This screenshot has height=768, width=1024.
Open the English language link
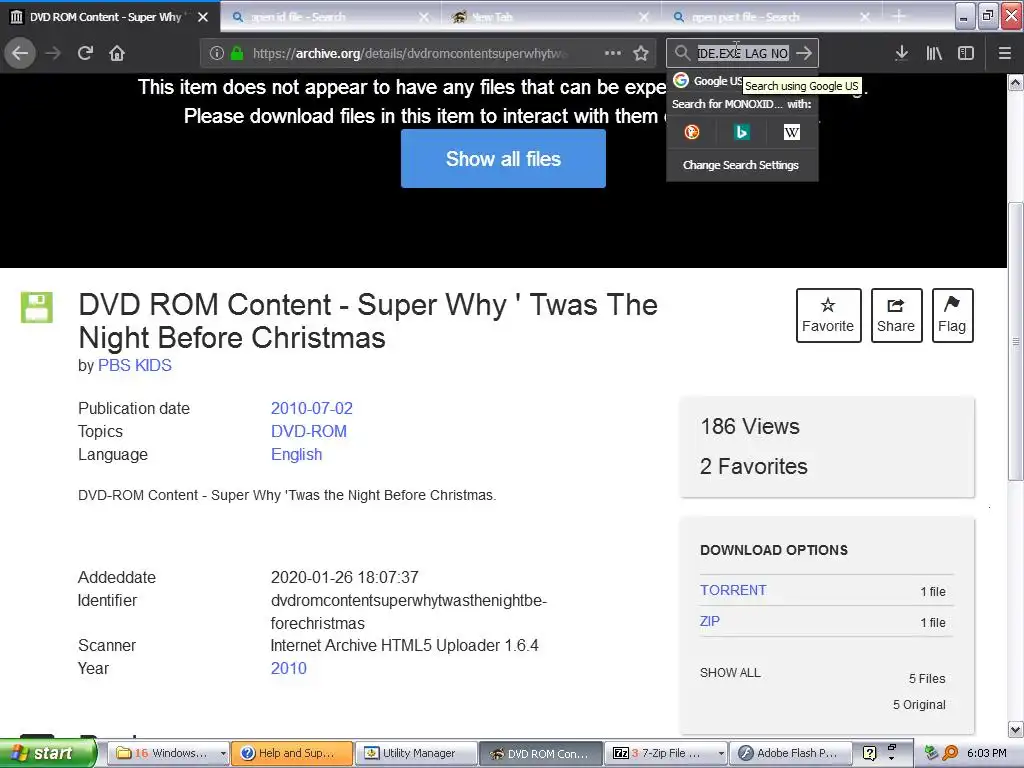[x=296, y=455]
